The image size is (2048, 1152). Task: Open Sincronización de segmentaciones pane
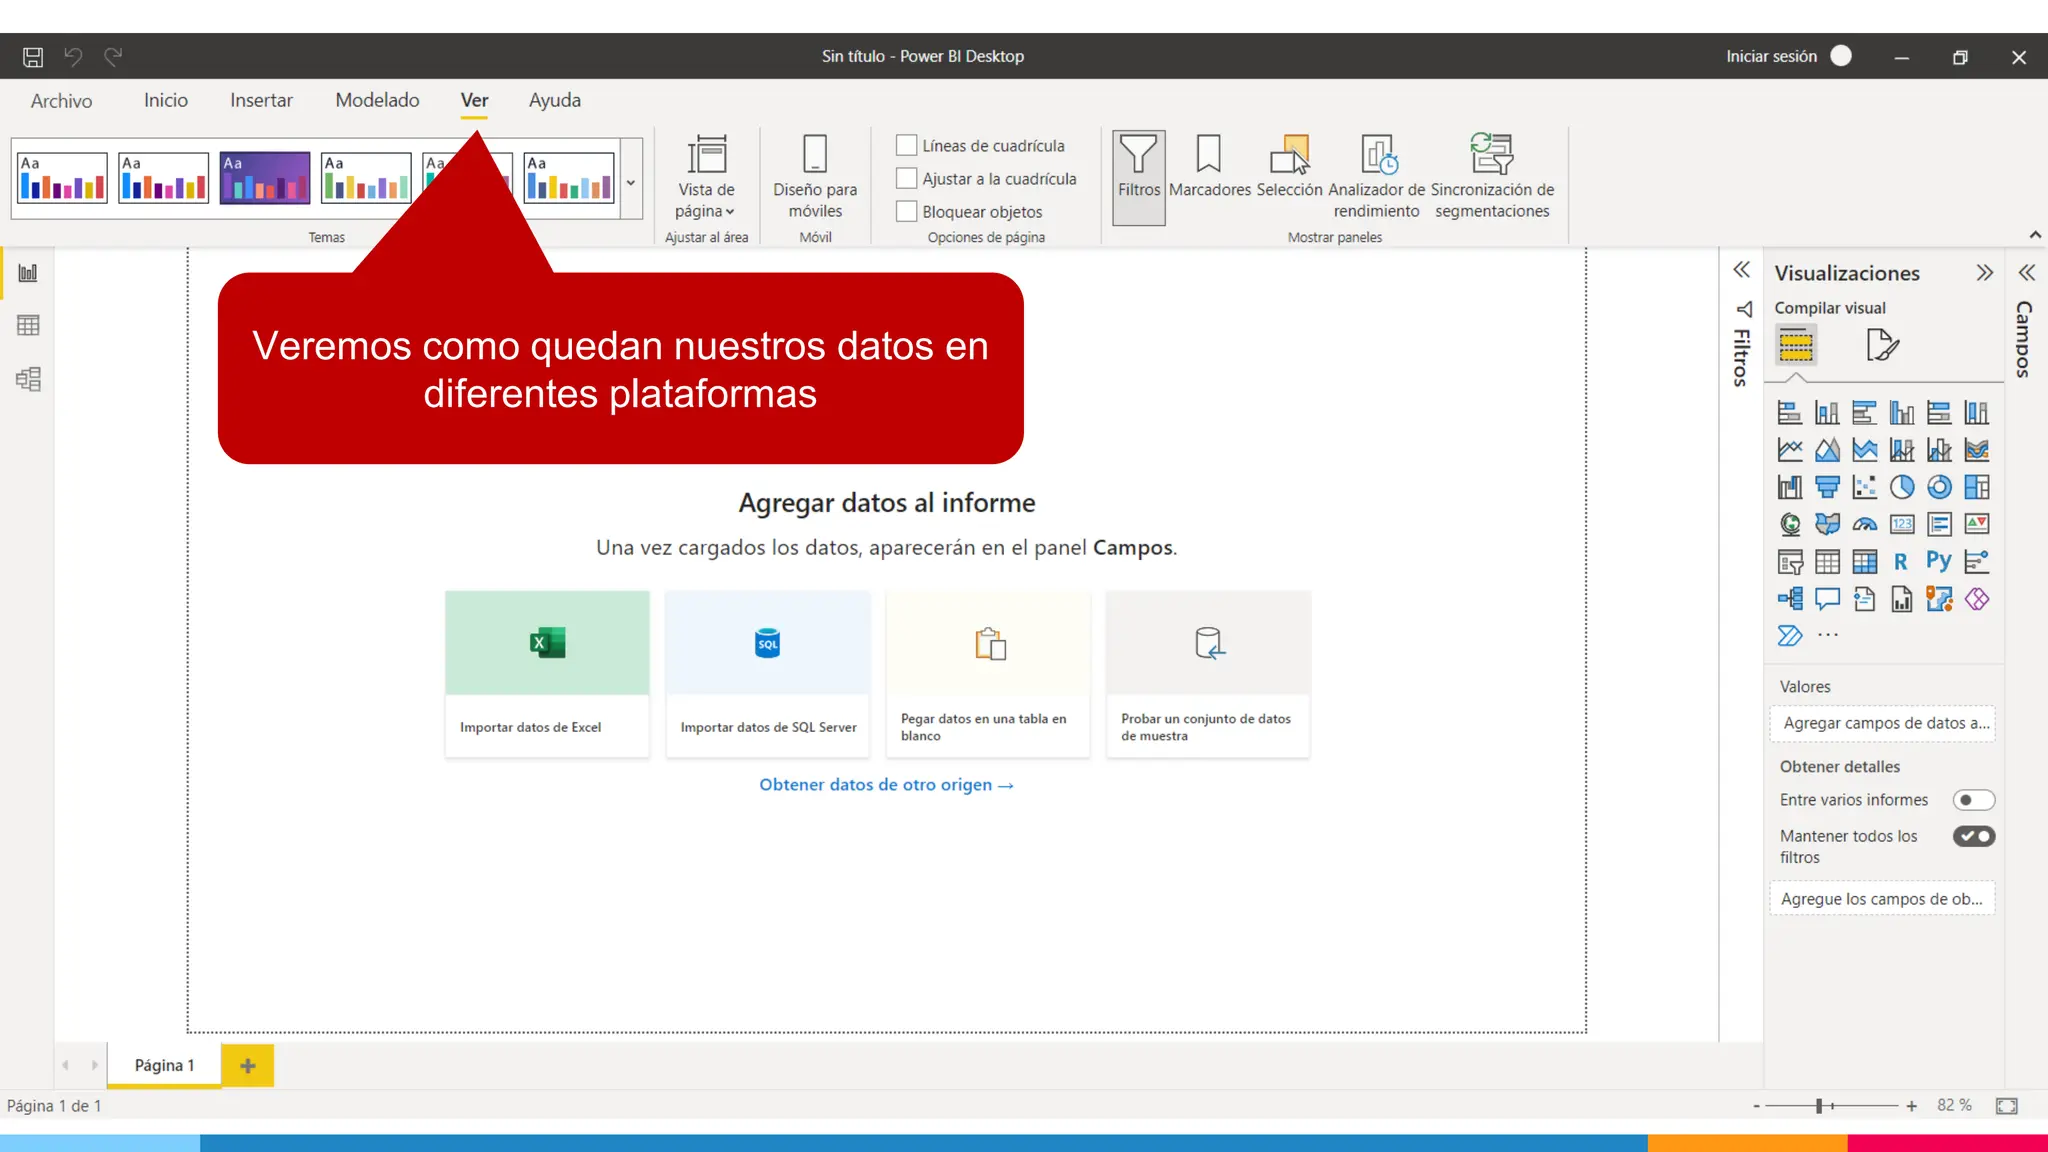tap(1492, 177)
